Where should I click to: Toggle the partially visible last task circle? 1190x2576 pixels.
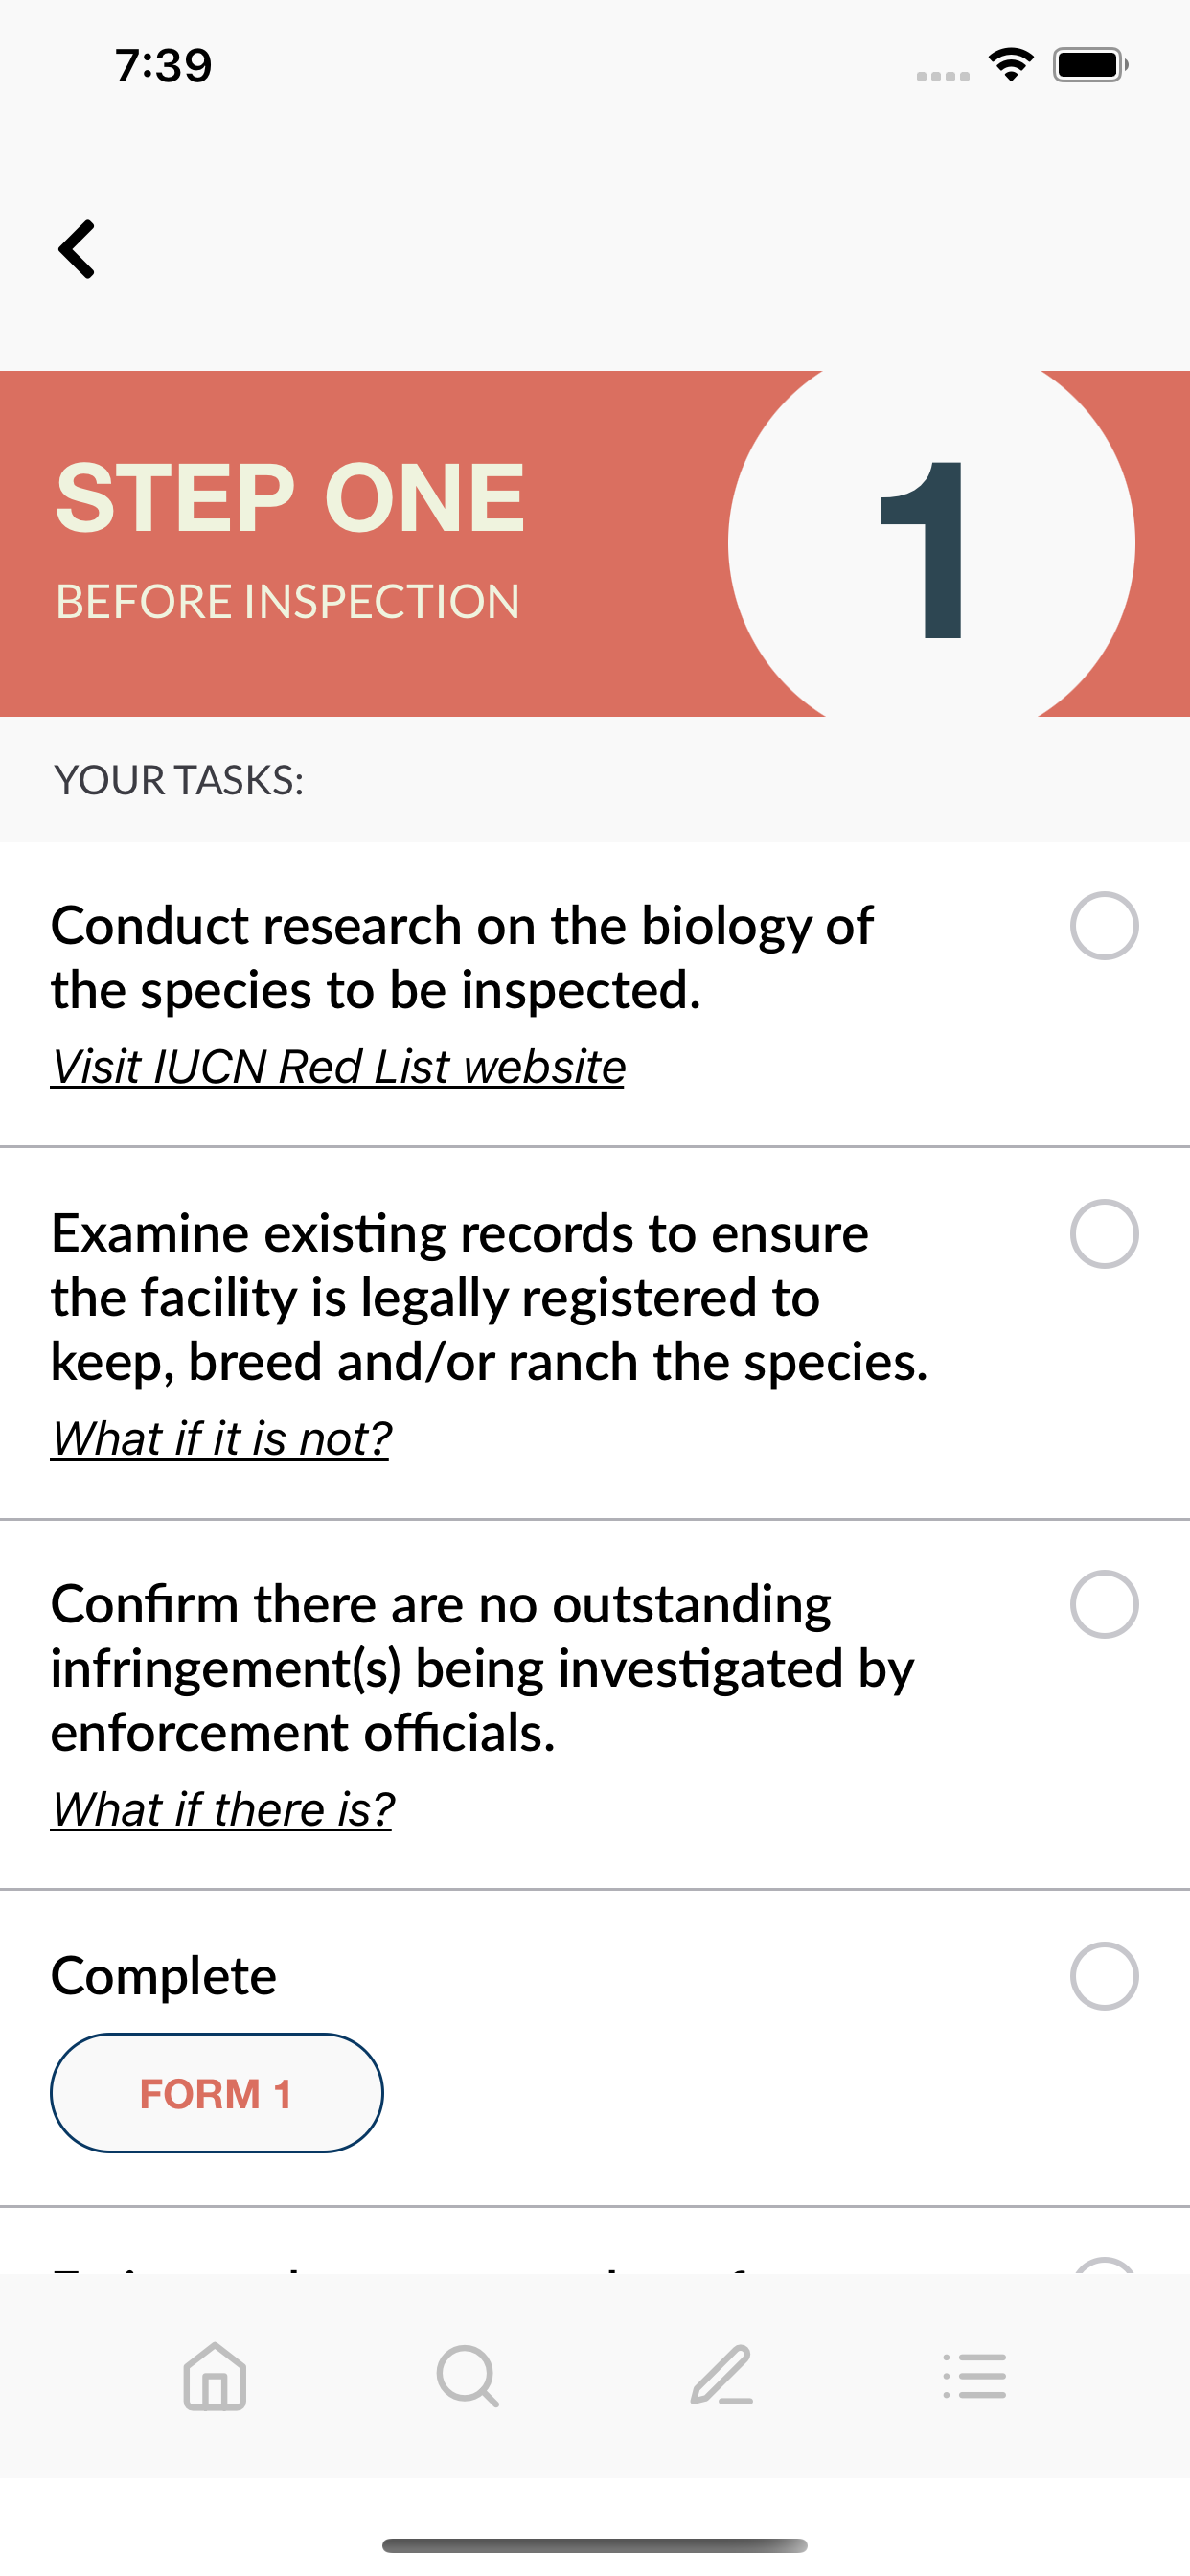pyautogui.click(x=1104, y=2265)
